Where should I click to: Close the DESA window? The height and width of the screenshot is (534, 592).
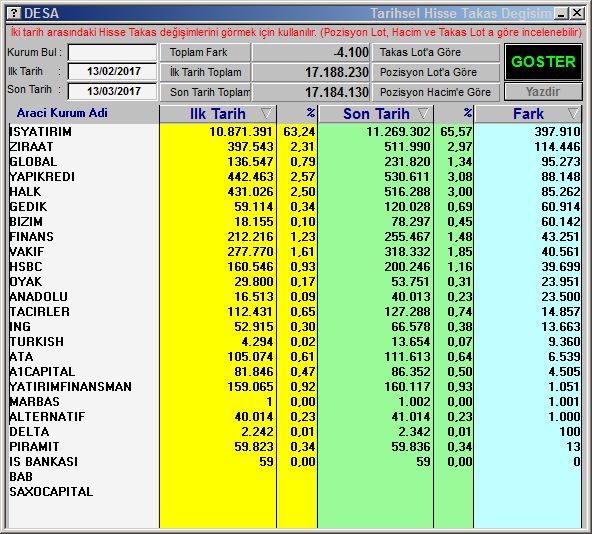(577, 14)
